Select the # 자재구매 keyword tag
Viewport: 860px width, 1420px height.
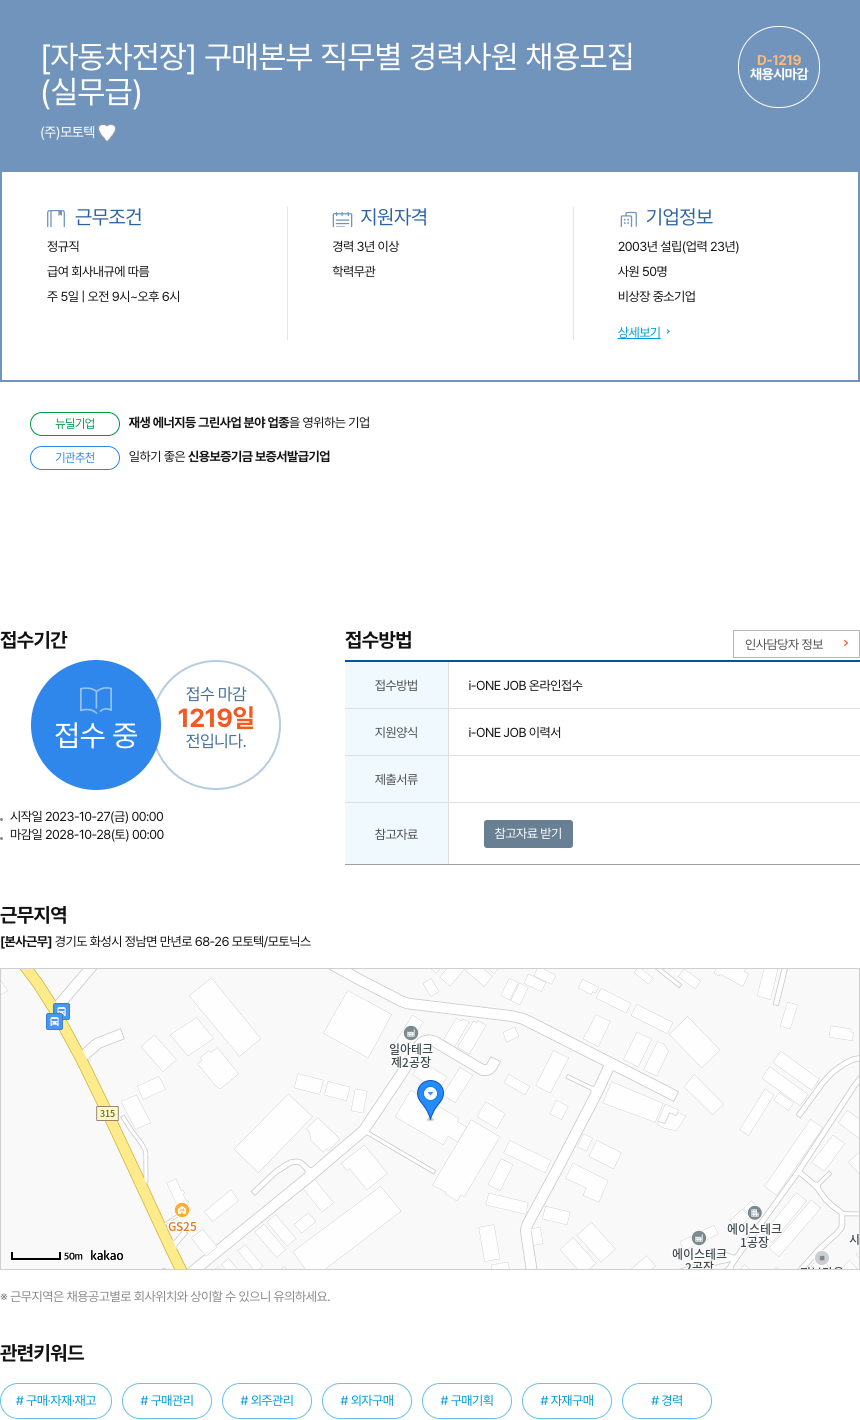(567, 1401)
